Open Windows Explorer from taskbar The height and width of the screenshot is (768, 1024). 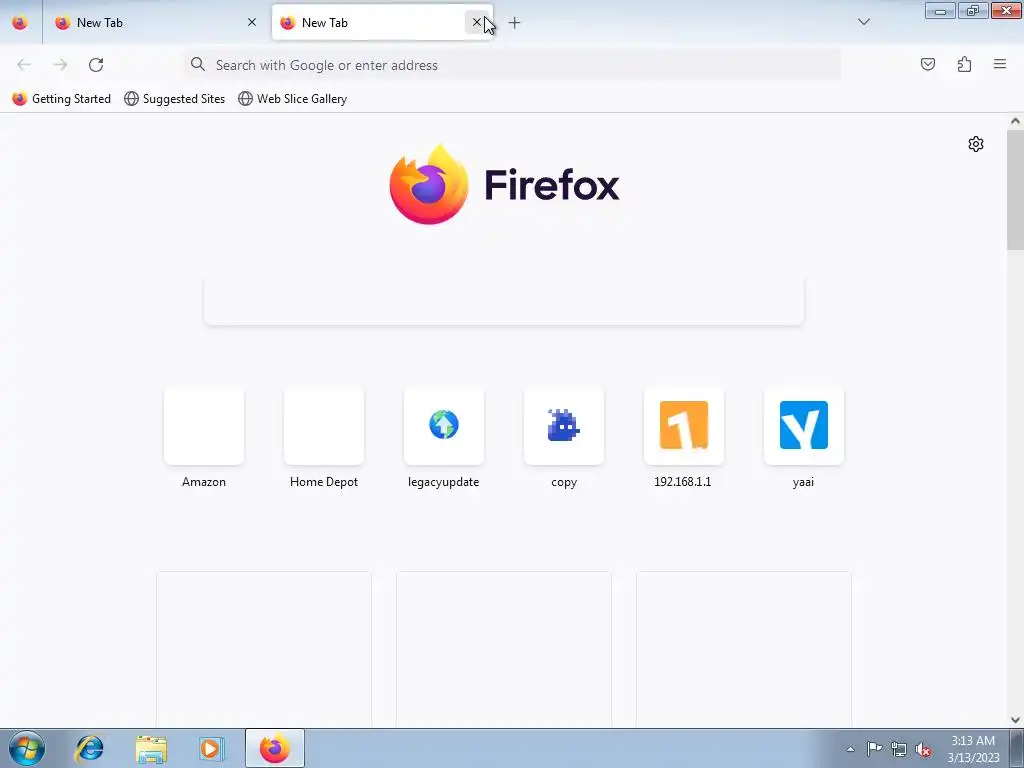tap(151, 748)
